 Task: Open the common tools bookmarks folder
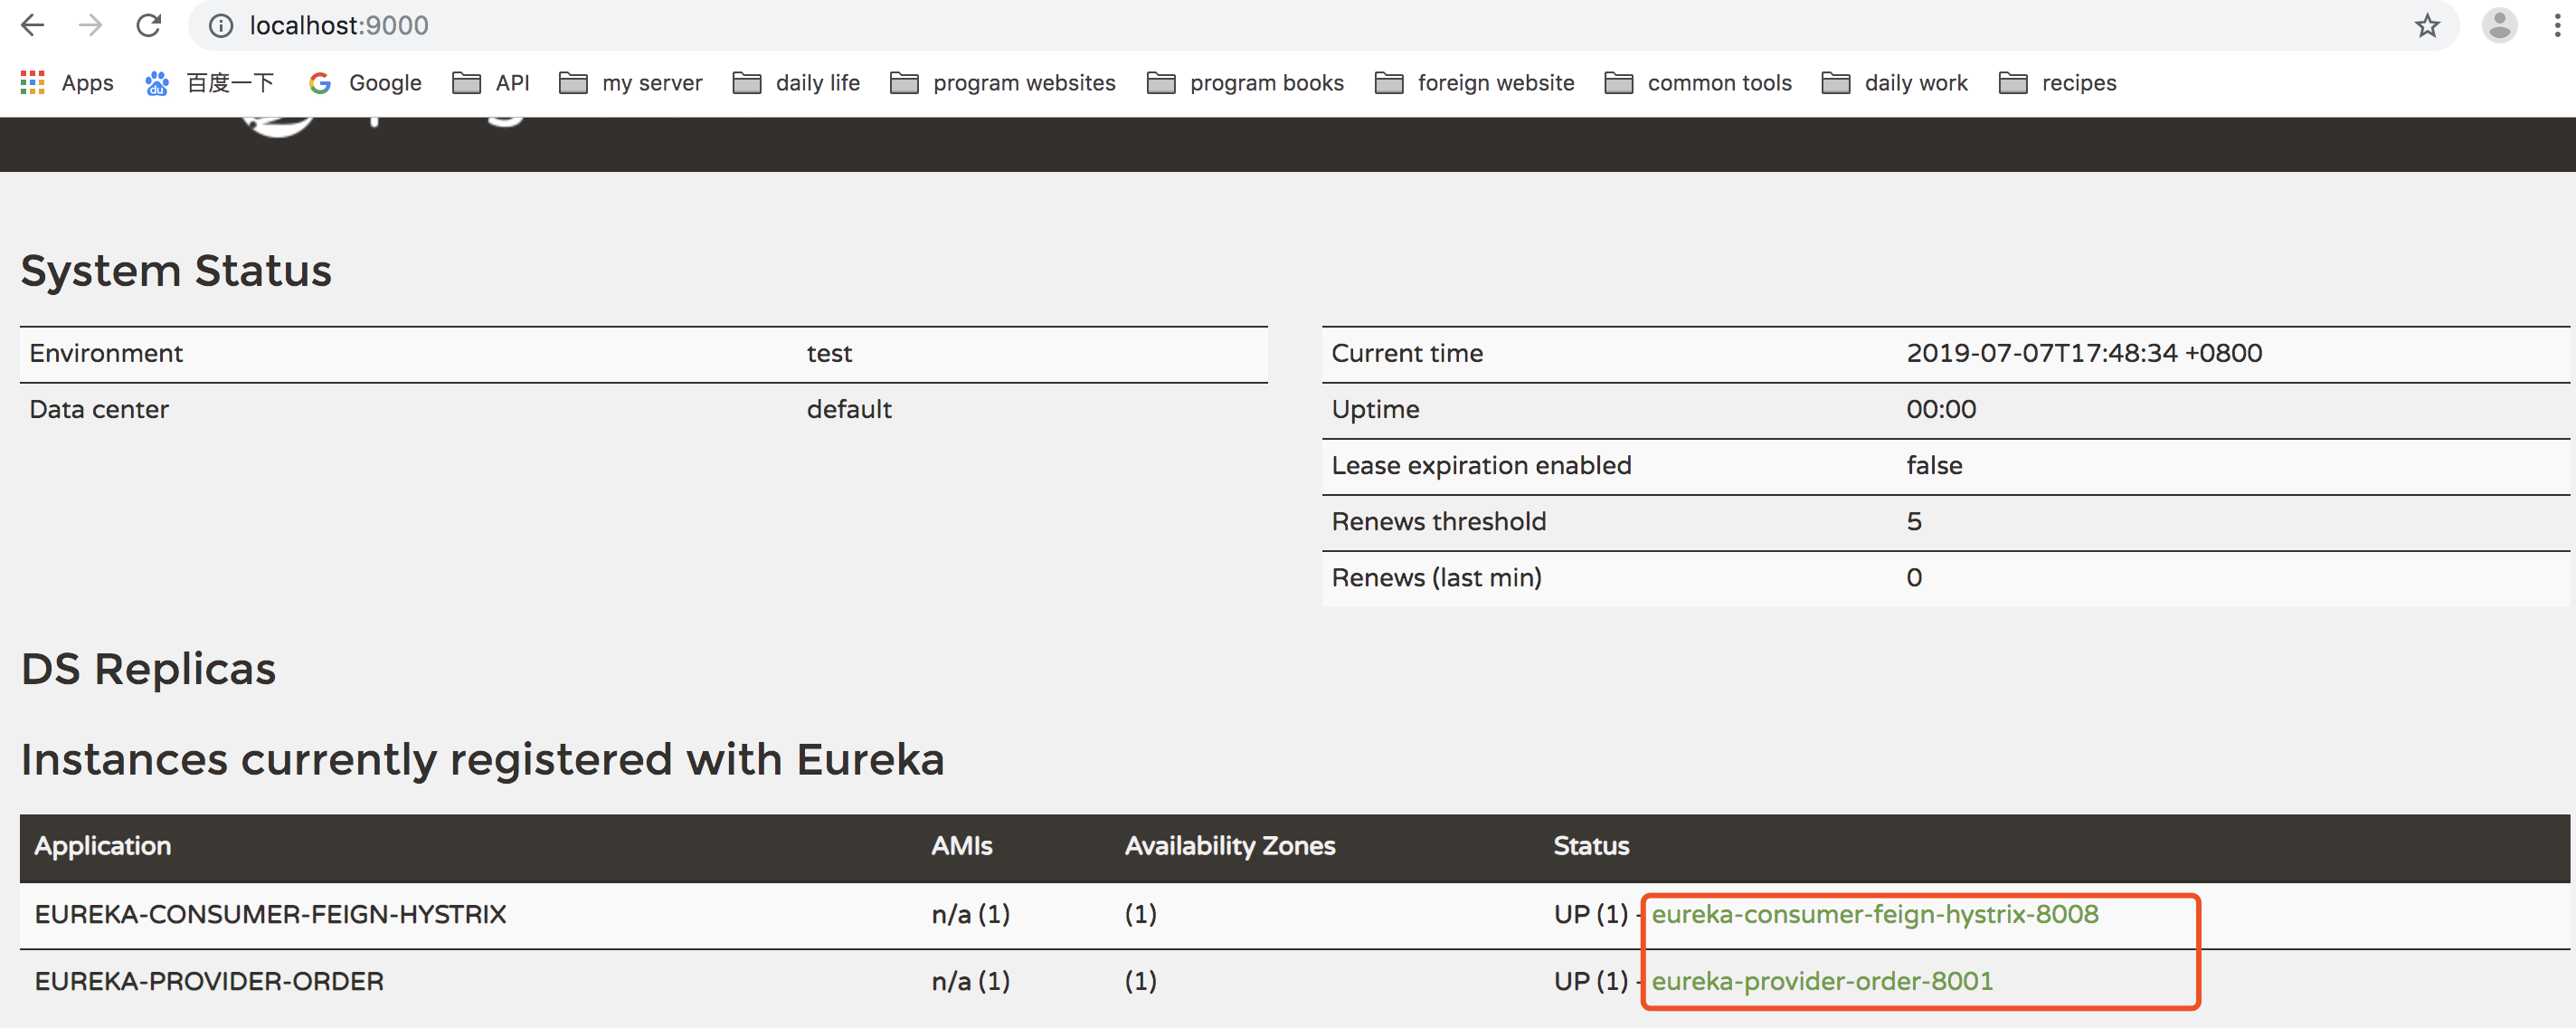click(1698, 83)
